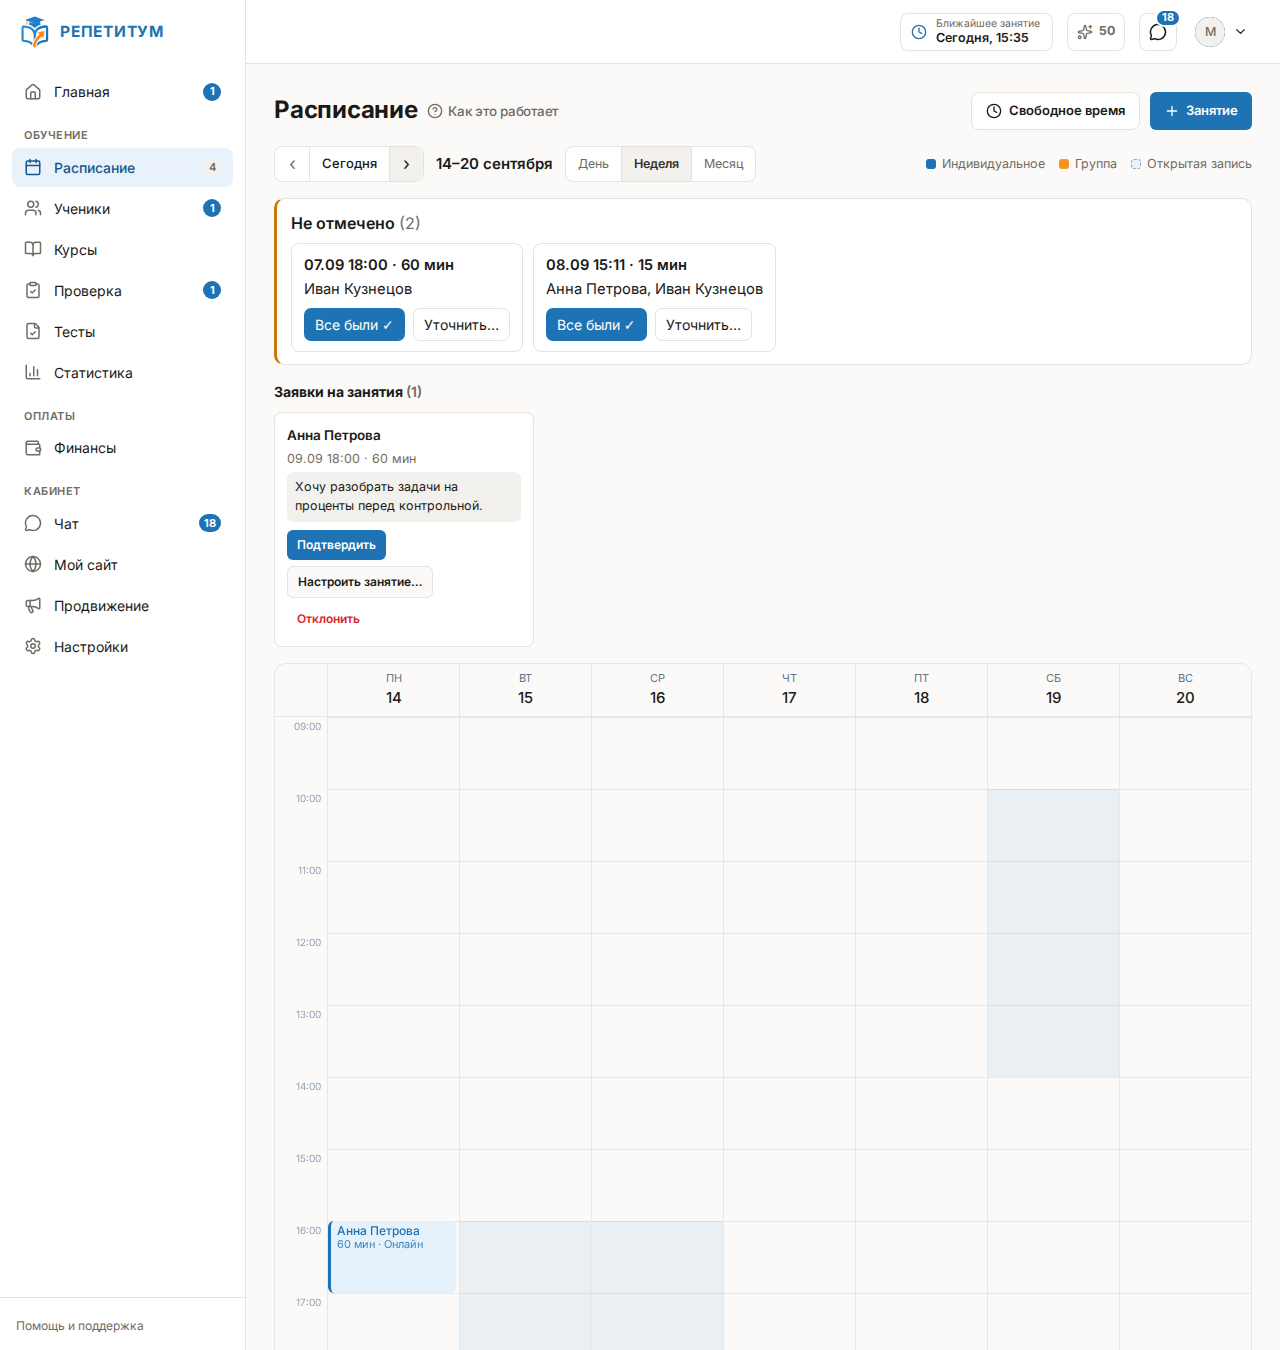Click the Продвижение megaphone icon
The width and height of the screenshot is (1280, 1350).
(x=33, y=606)
